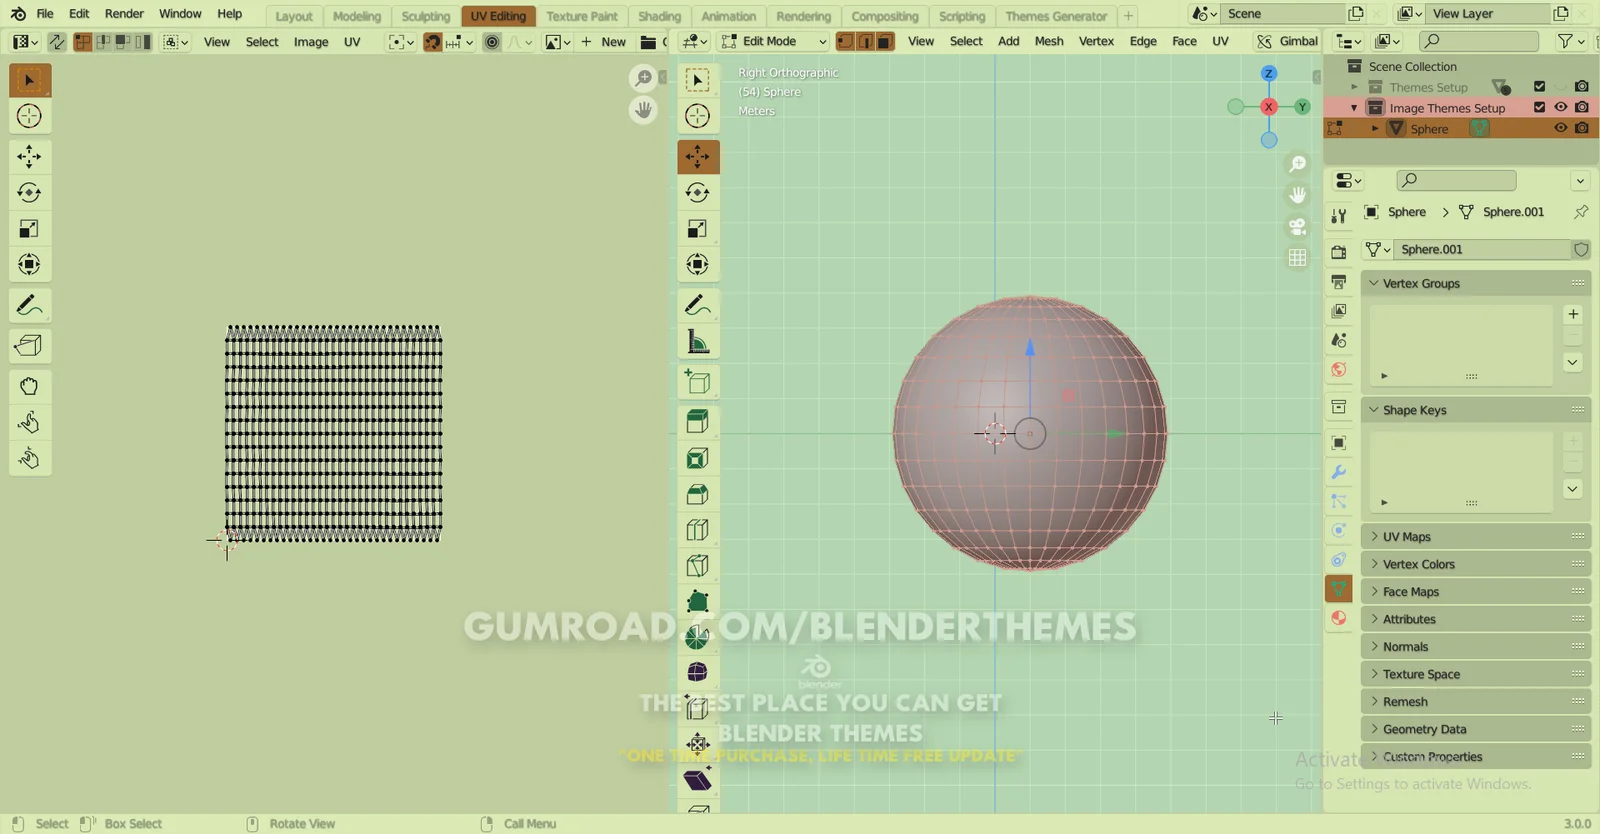The image size is (1600, 834).
Task: Select the Bevel tool
Action: click(698, 494)
